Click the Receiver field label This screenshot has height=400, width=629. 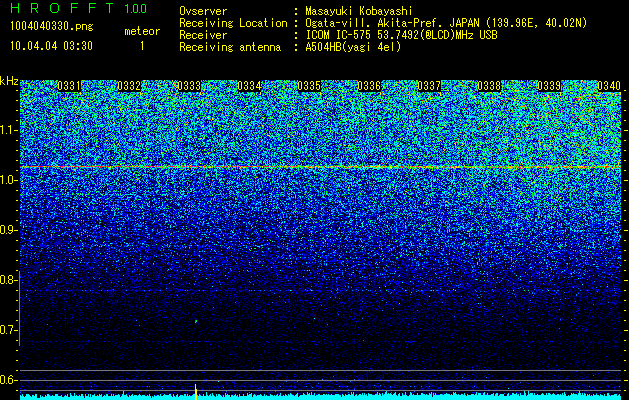[203, 35]
